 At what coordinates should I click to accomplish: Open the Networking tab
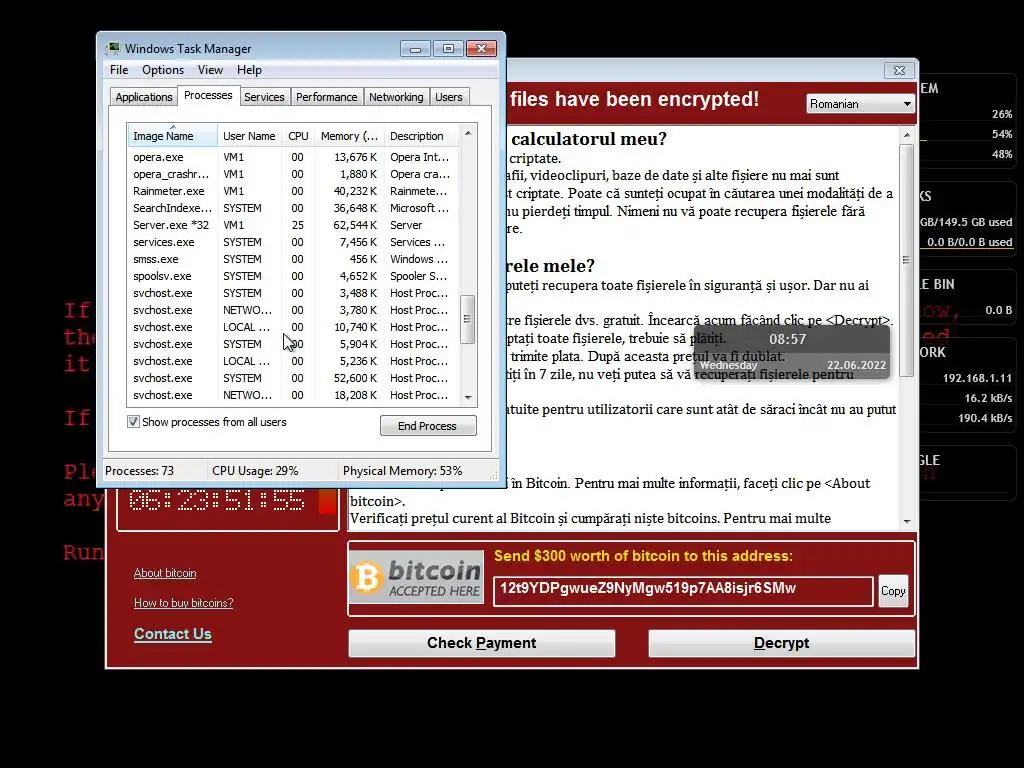396,97
